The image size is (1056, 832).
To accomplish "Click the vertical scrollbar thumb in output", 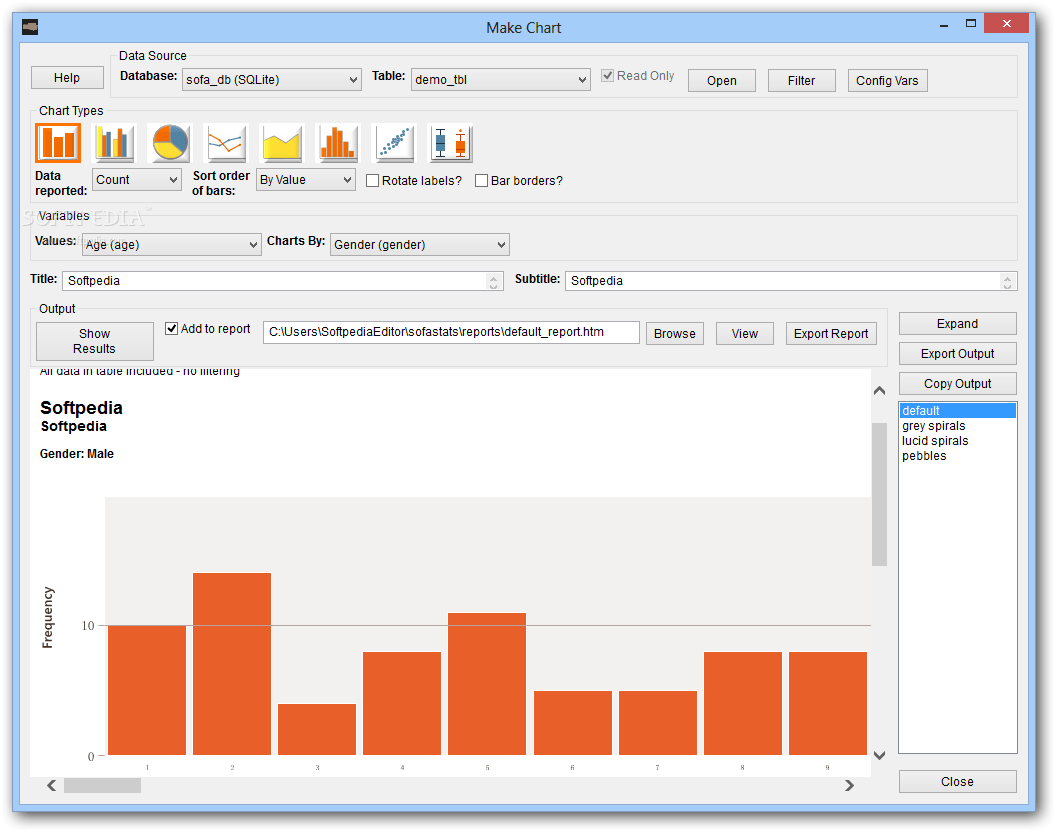I will (879, 494).
